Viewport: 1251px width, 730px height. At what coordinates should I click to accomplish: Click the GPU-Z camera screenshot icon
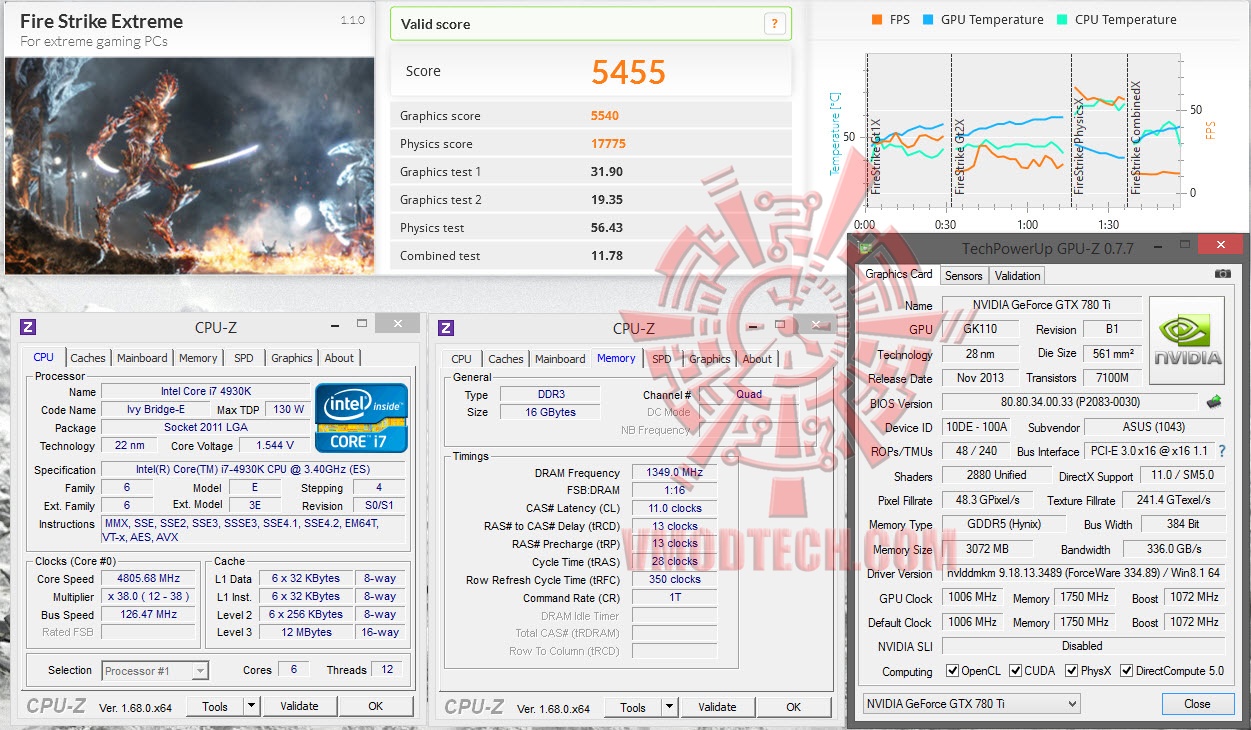[x=1222, y=274]
